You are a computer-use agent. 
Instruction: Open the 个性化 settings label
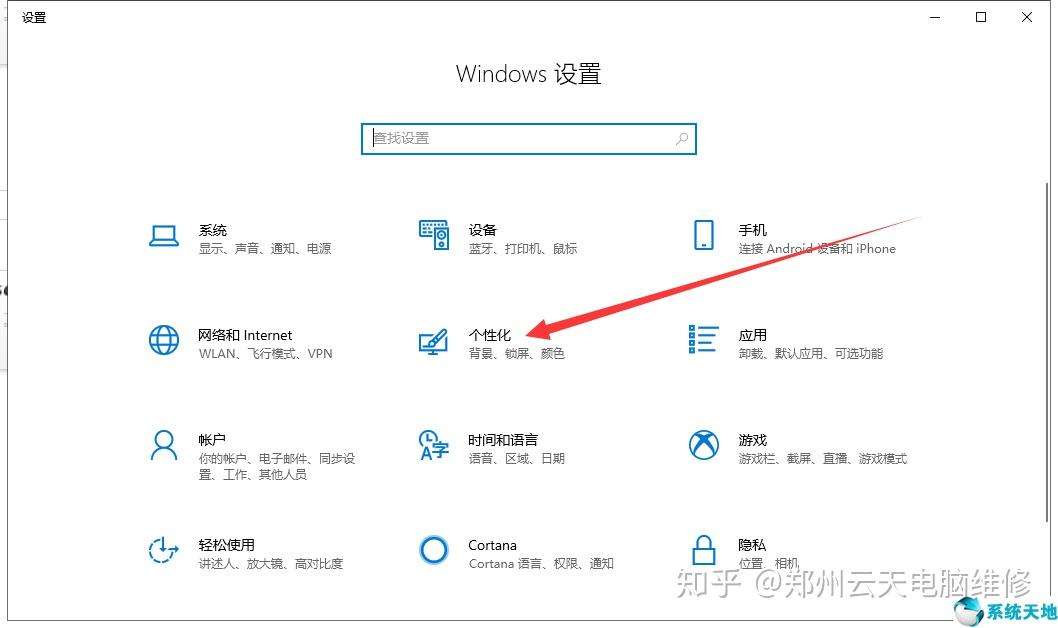point(490,335)
